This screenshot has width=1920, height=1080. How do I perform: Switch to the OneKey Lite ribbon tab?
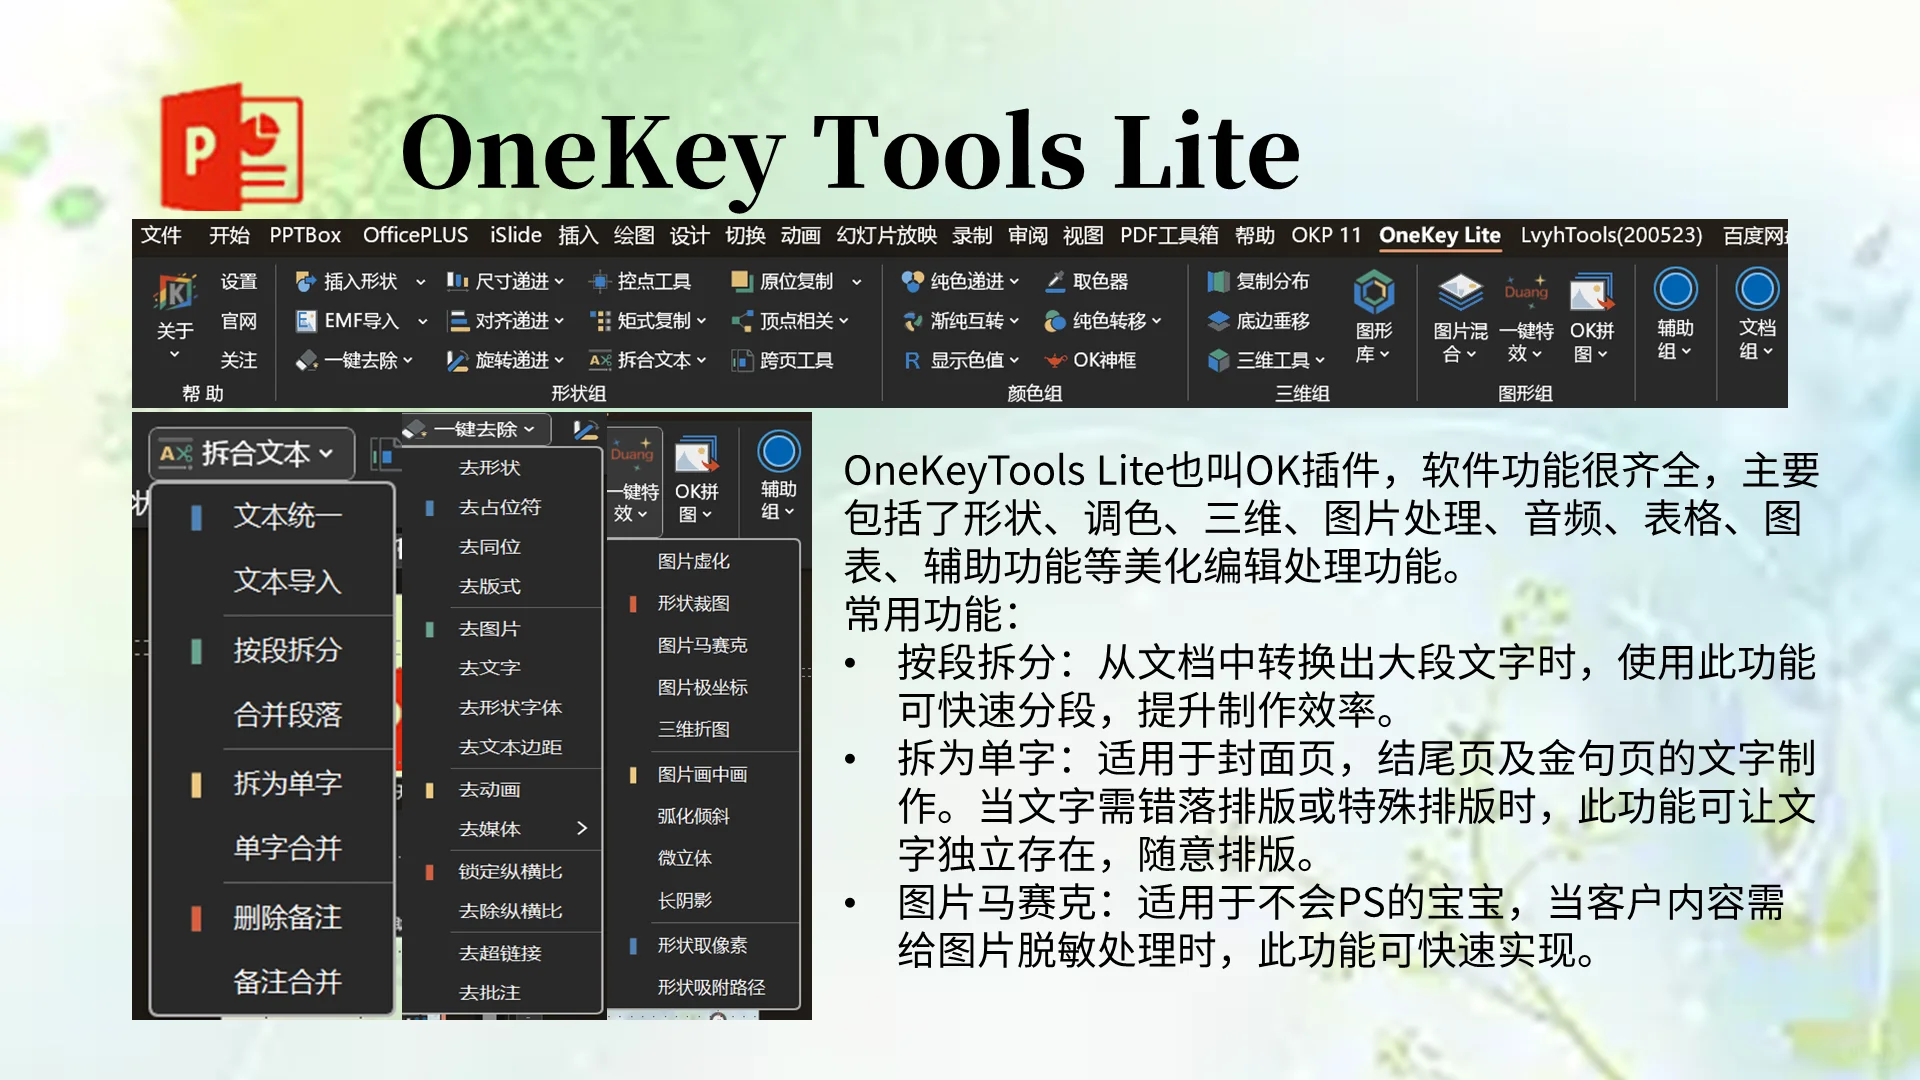[x=1439, y=235]
